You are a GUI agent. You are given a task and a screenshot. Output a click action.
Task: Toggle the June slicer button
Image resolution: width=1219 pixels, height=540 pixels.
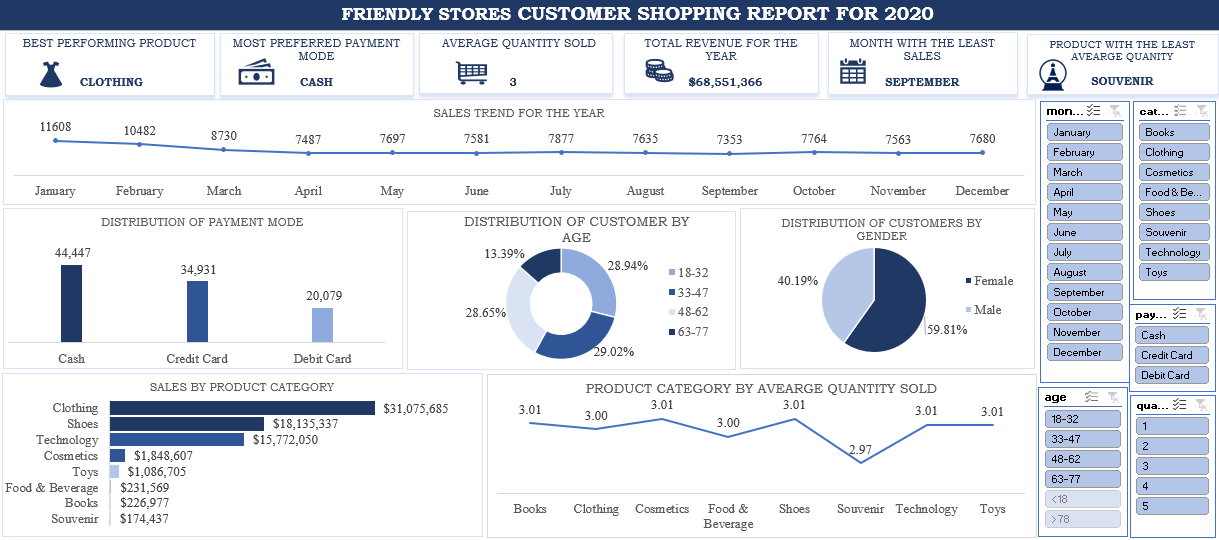(x=1084, y=232)
